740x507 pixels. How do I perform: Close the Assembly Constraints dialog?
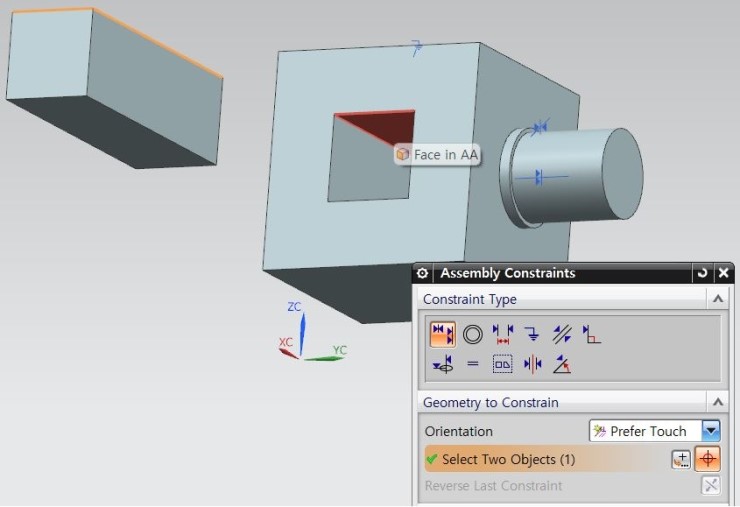click(724, 273)
